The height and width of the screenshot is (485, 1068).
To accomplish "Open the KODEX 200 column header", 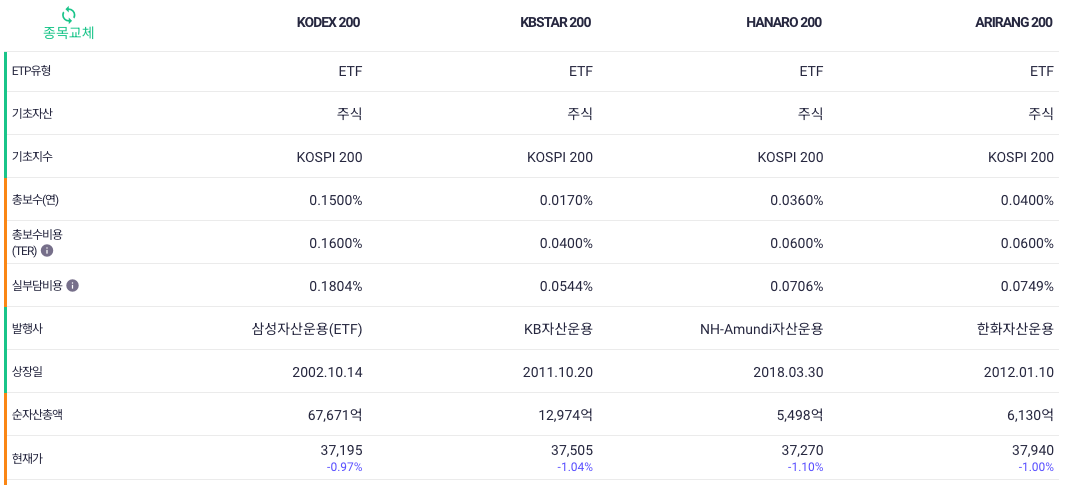I will (x=328, y=22).
